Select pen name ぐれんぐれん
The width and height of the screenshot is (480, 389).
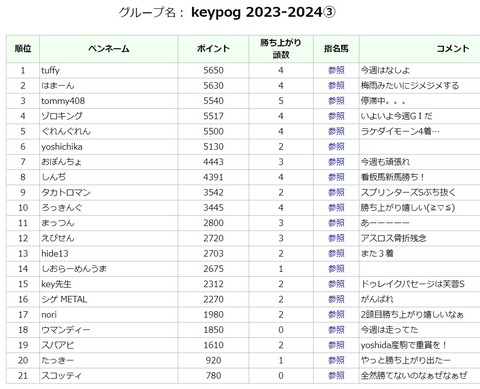tap(66, 131)
